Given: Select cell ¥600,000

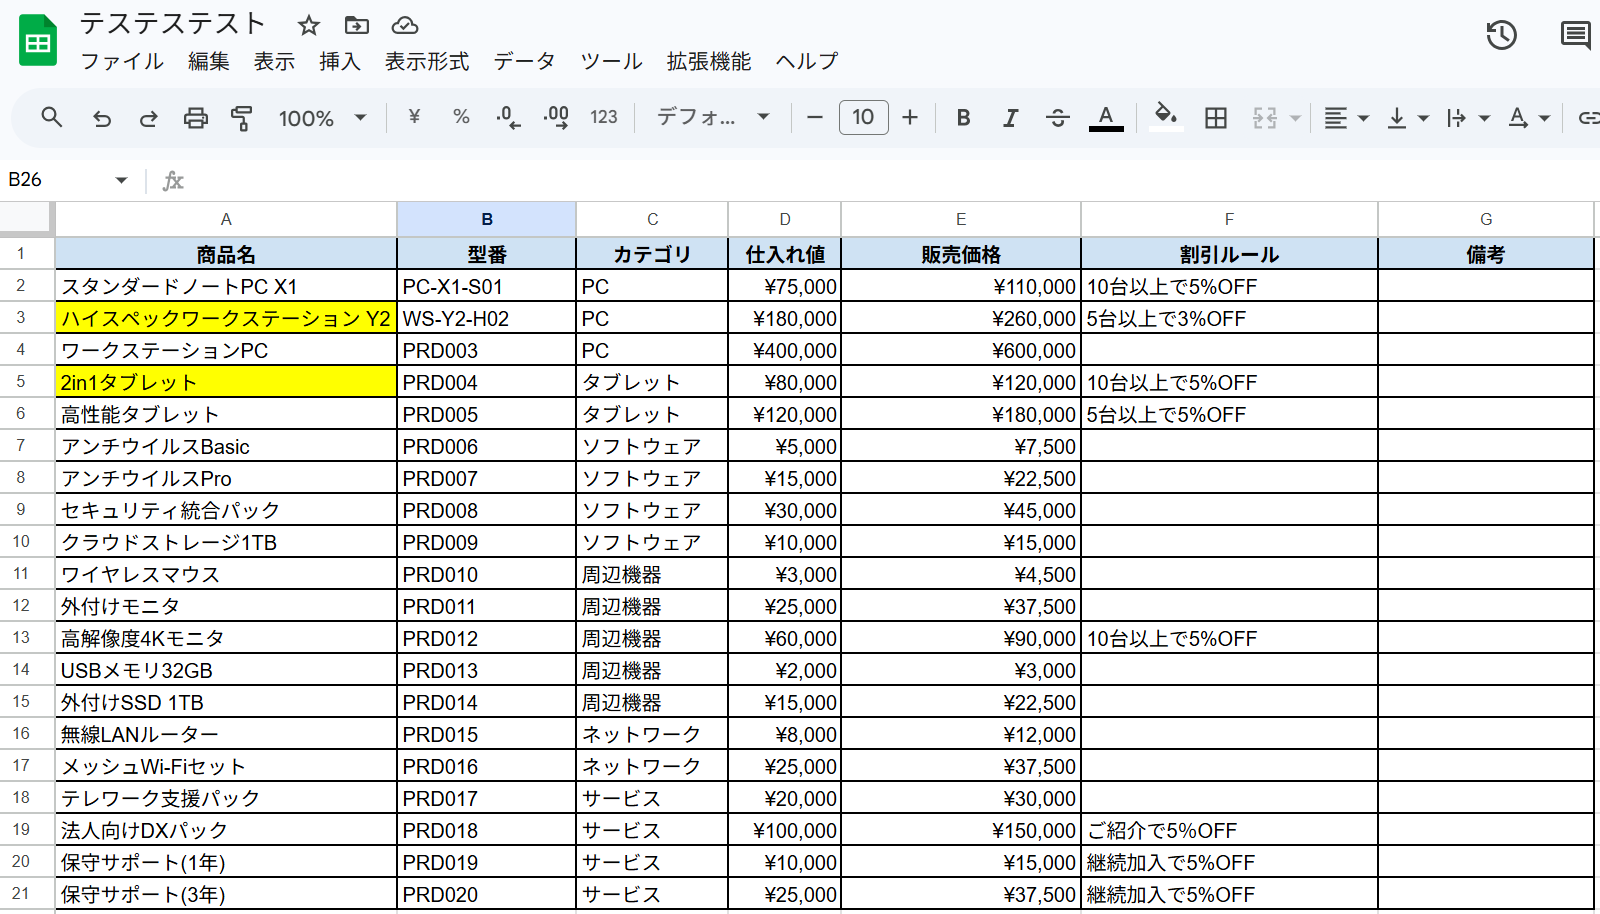Looking at the screenshot, I should [961, 350].
